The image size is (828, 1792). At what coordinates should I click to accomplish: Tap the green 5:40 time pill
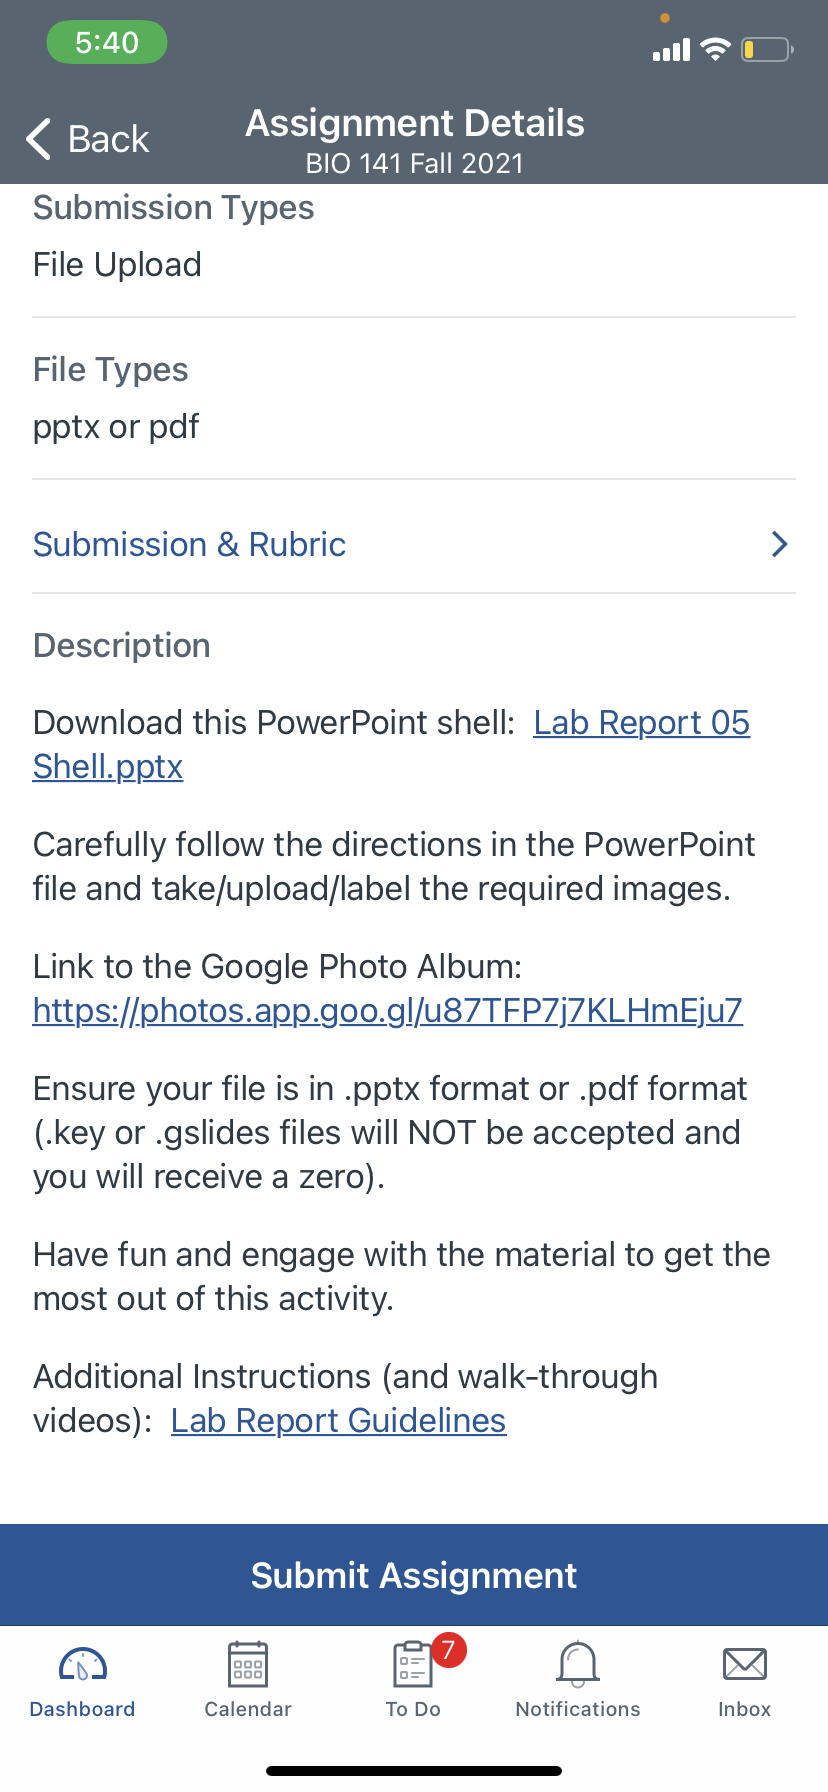click(107, 42)
